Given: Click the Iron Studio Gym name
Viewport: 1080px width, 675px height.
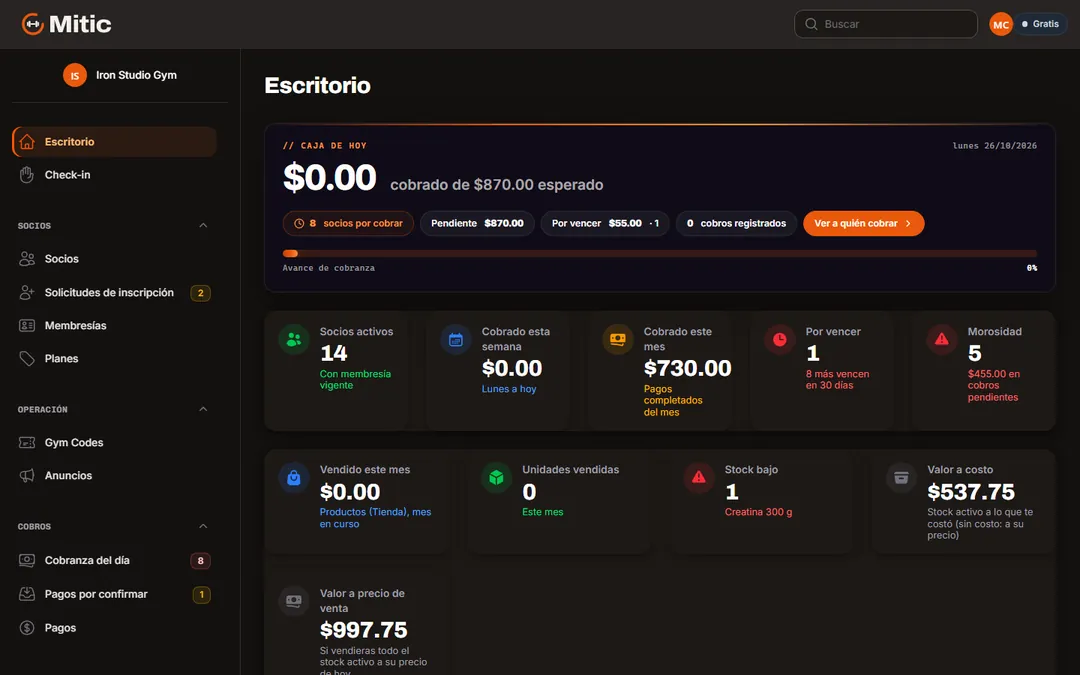Looking at the screenshot, I should (x=136, y=75).
